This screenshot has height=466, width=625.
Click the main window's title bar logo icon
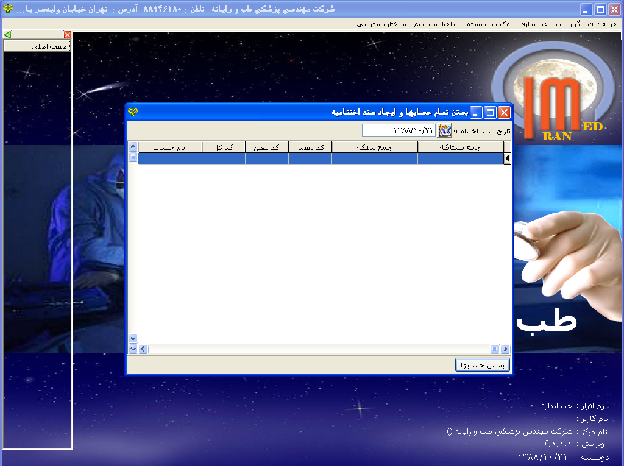8,9
